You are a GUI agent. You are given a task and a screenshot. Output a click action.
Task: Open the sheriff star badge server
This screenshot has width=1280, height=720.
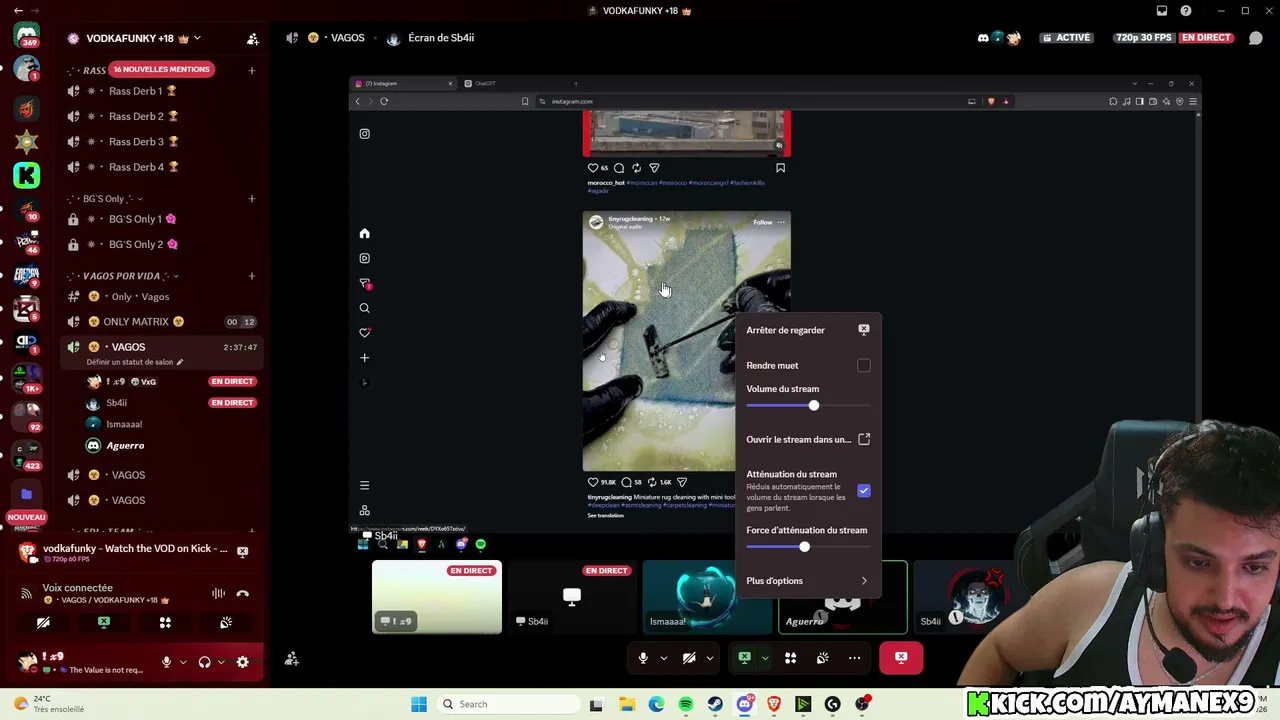point(27,141)
